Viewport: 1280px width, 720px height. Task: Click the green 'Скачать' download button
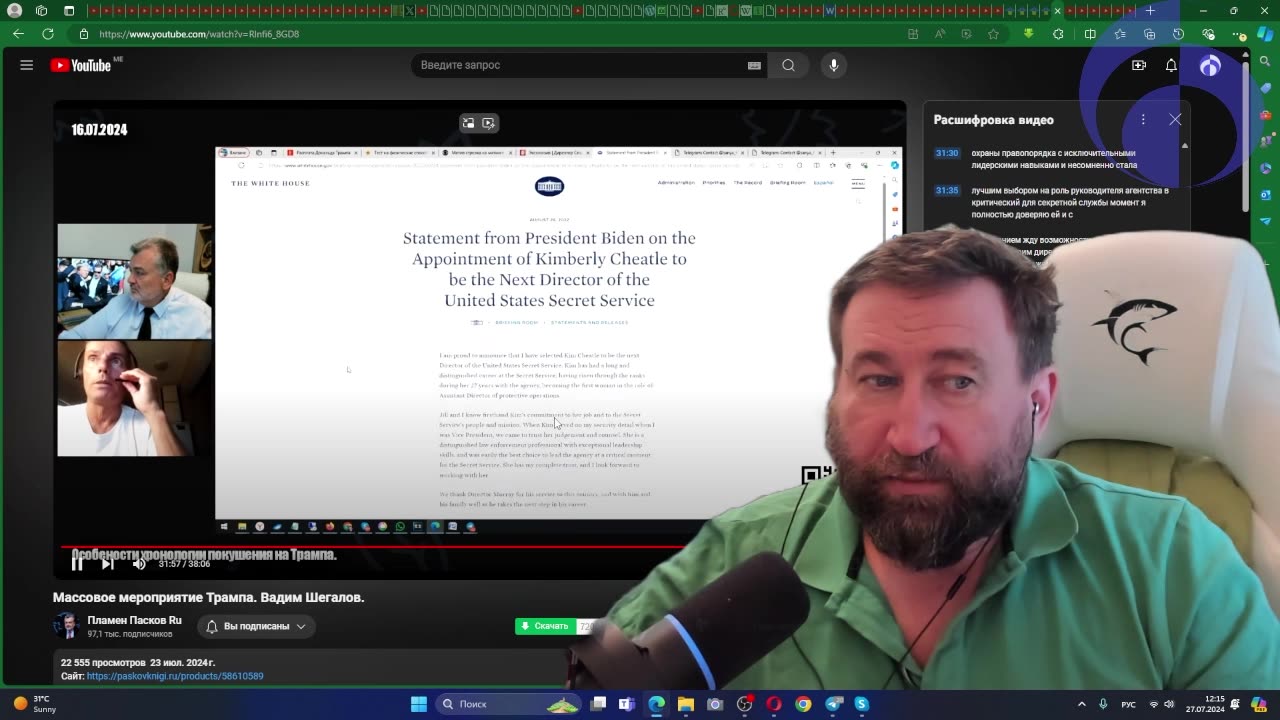(545, 626)
